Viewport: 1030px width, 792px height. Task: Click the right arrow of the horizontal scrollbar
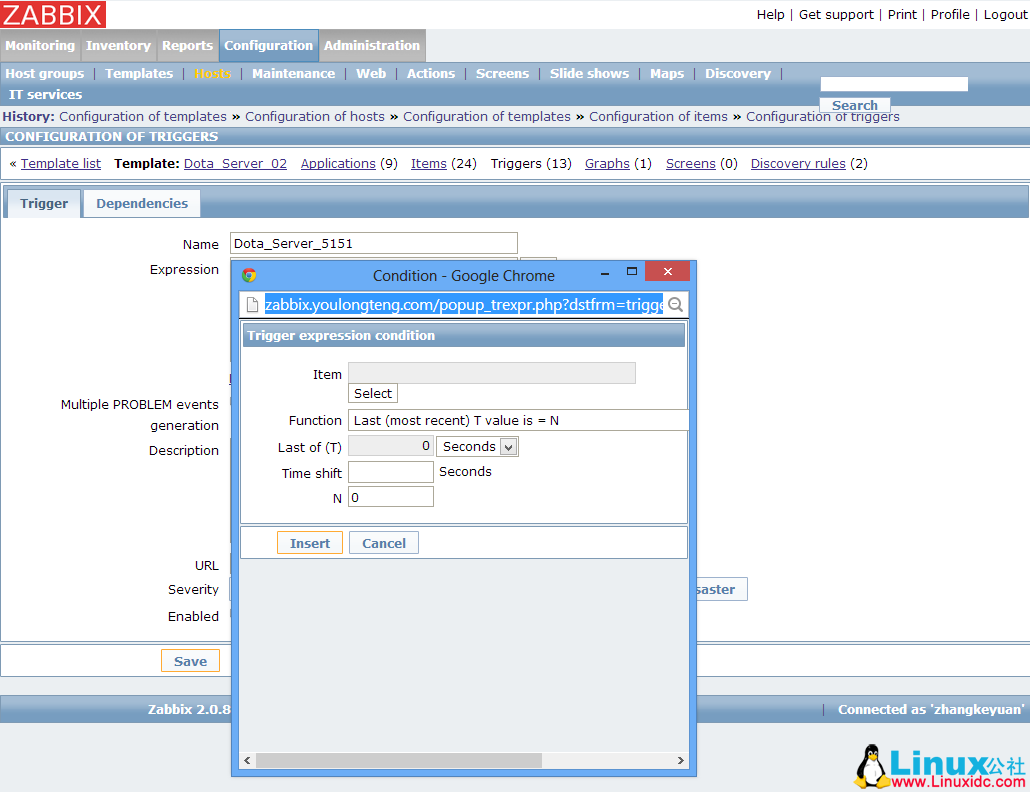[x=681, y=761]
